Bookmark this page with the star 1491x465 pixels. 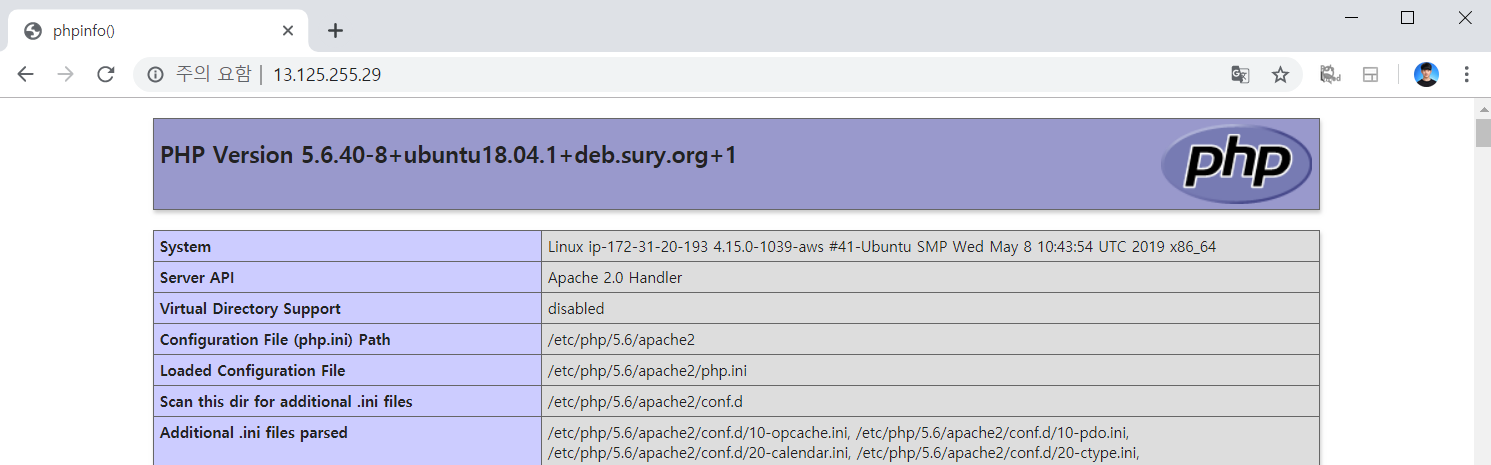[x=1280, y=75]
